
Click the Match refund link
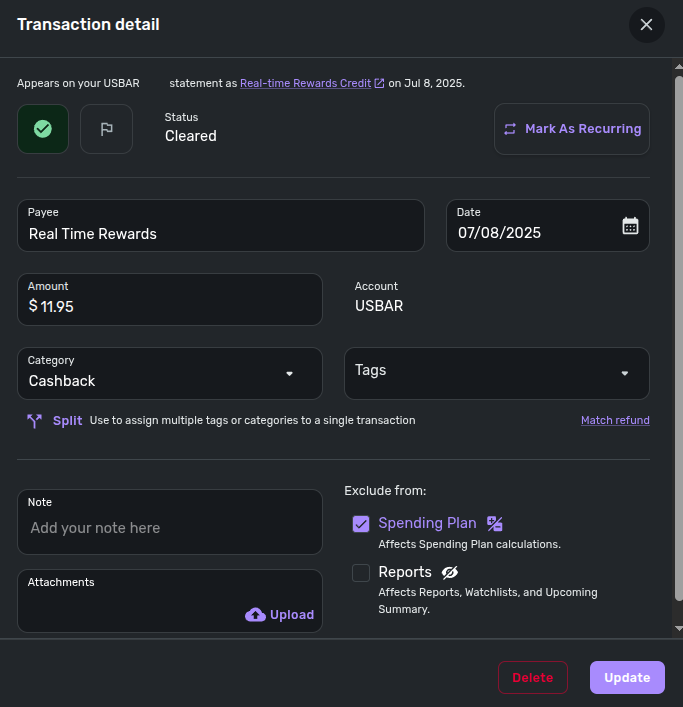click(615, 420)
